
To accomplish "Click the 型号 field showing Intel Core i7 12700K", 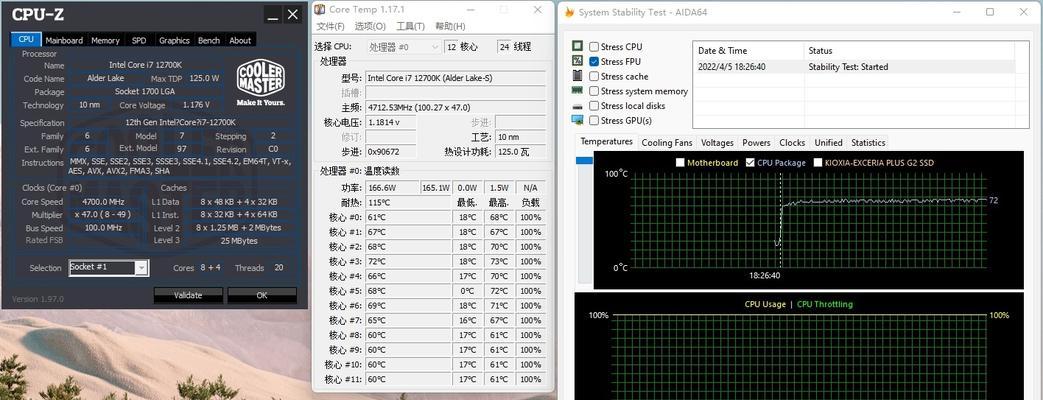I will click(x=456, y=78).
